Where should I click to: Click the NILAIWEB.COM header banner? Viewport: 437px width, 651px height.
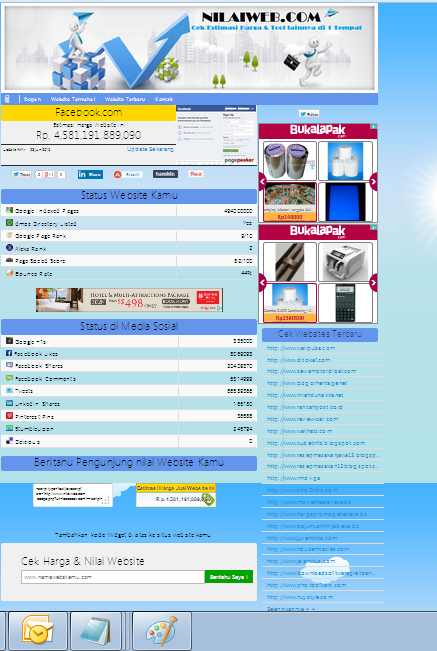pyautogui.click(x=189, y=47)
